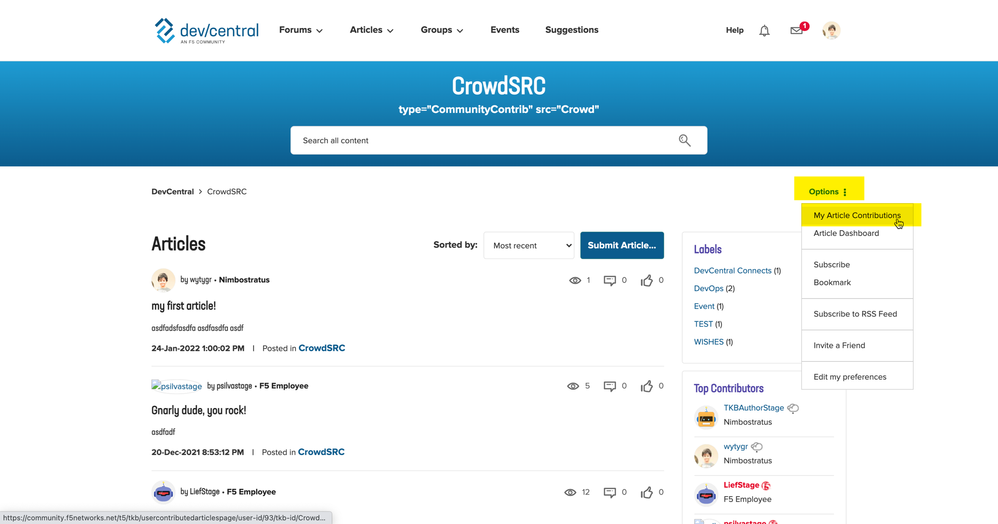This screenshot has width=998, height=524.
Task: Select Article Dashboard option
Action: (846, 233)
